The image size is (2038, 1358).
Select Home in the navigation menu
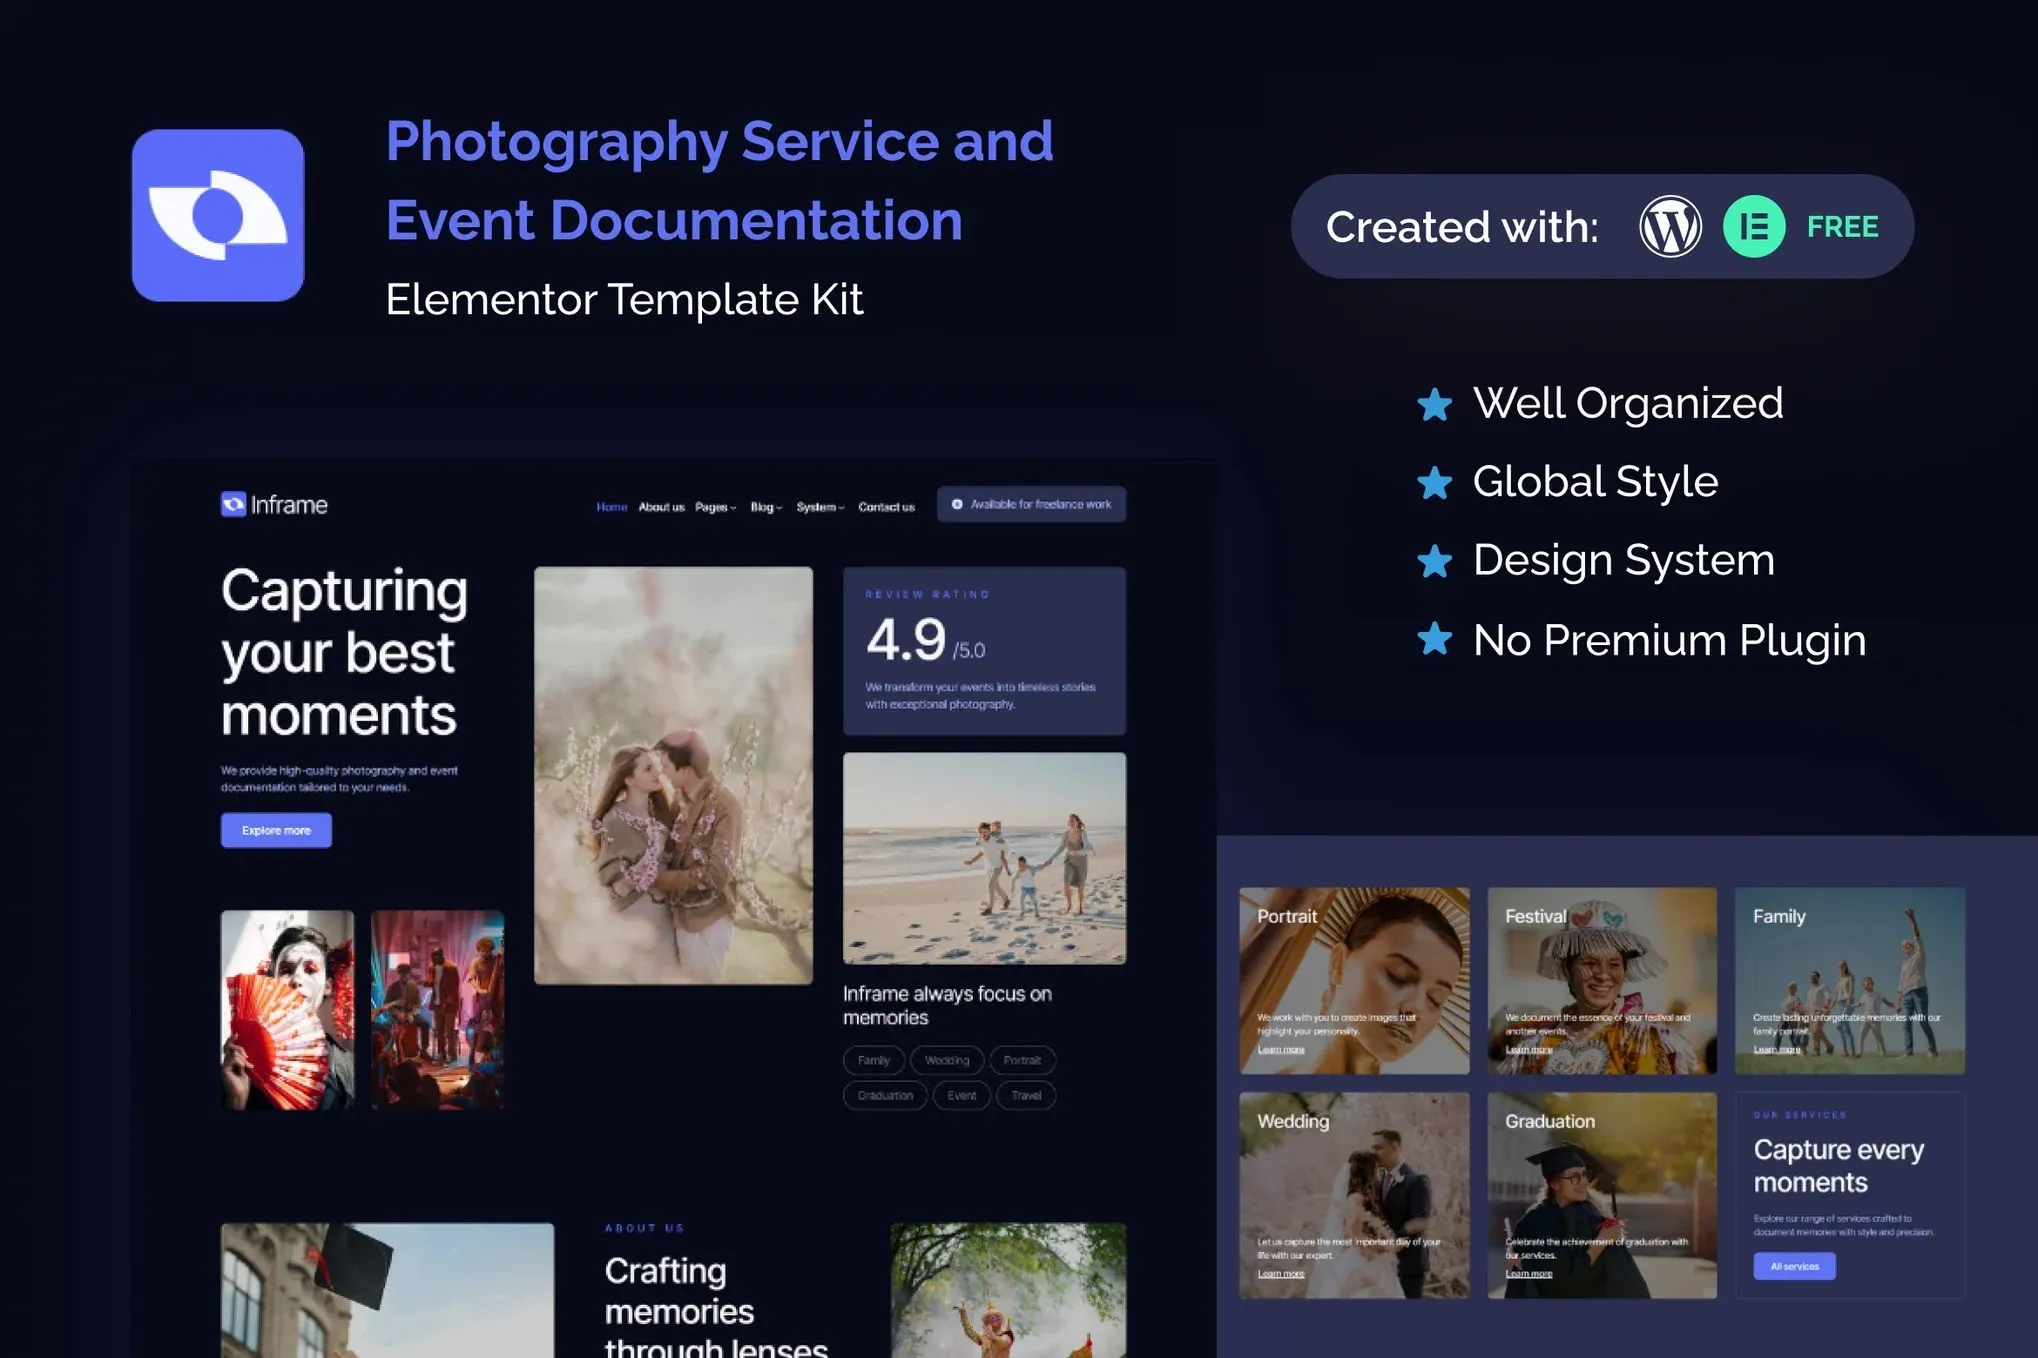point(611,506)
